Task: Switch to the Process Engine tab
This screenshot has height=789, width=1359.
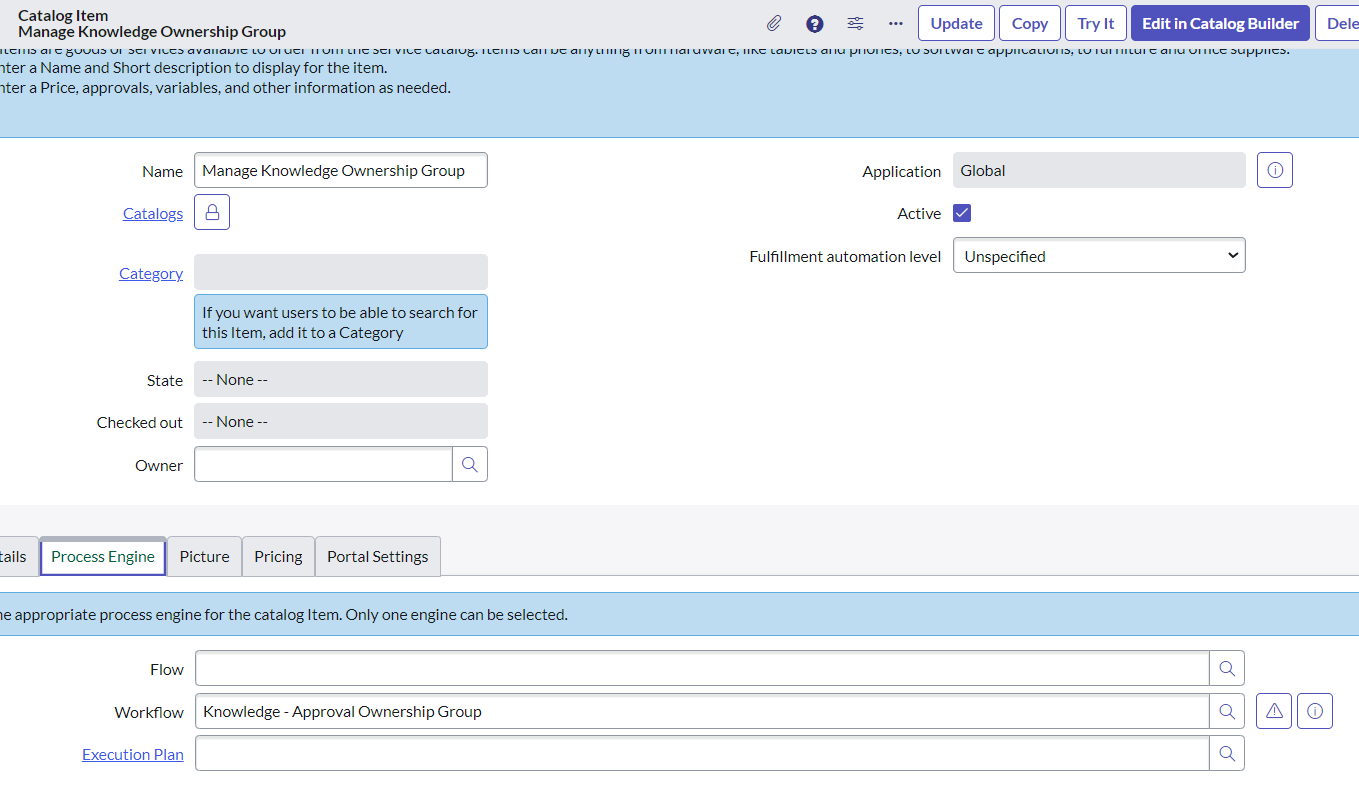Action: point(103,556)
